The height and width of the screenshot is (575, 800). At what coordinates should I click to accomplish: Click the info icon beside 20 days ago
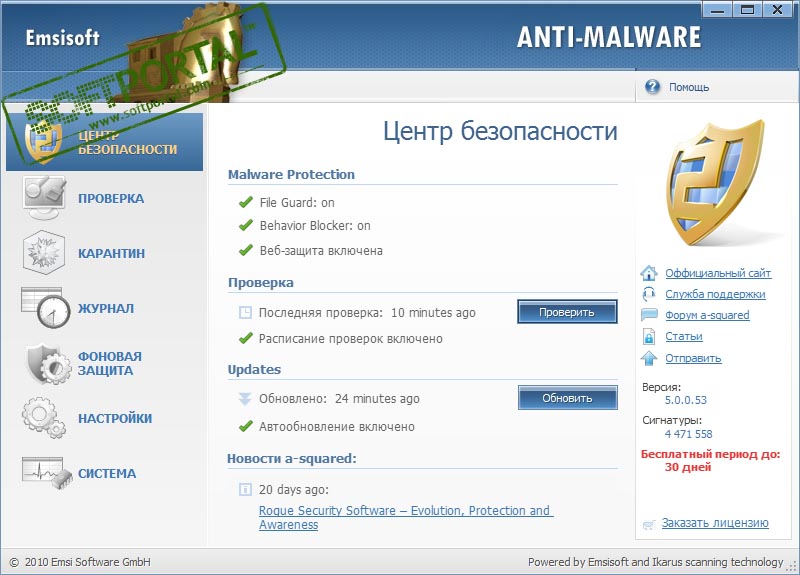[245, 490]
